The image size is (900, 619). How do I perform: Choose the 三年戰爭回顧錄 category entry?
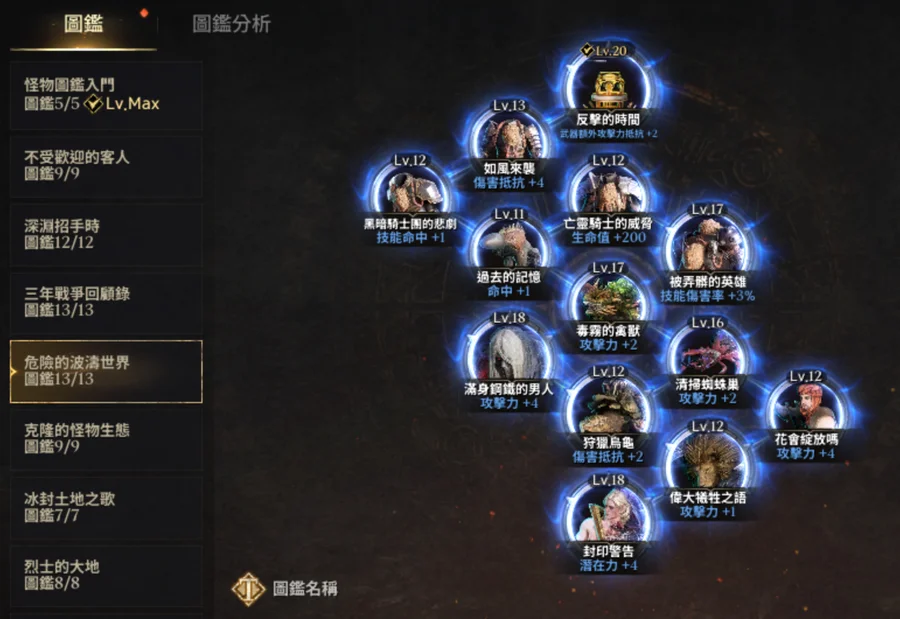[106, 303]
